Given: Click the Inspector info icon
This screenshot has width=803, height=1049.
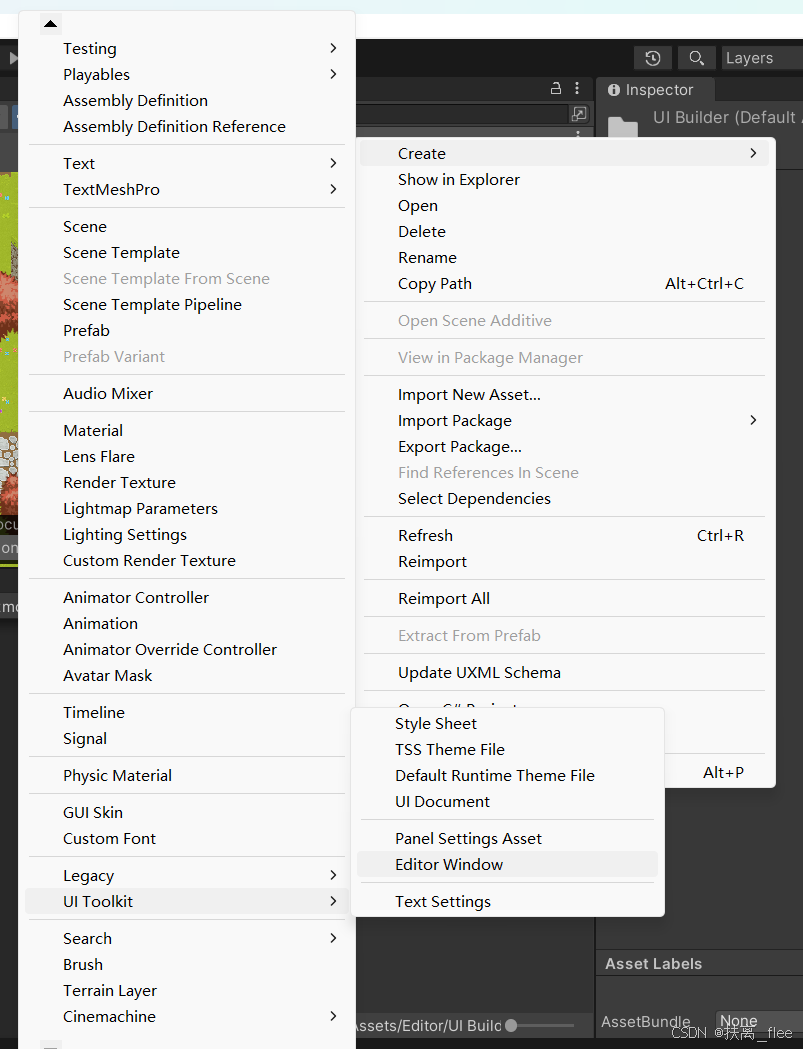Looking at the screenshot, I should click(x=614, y=88).
